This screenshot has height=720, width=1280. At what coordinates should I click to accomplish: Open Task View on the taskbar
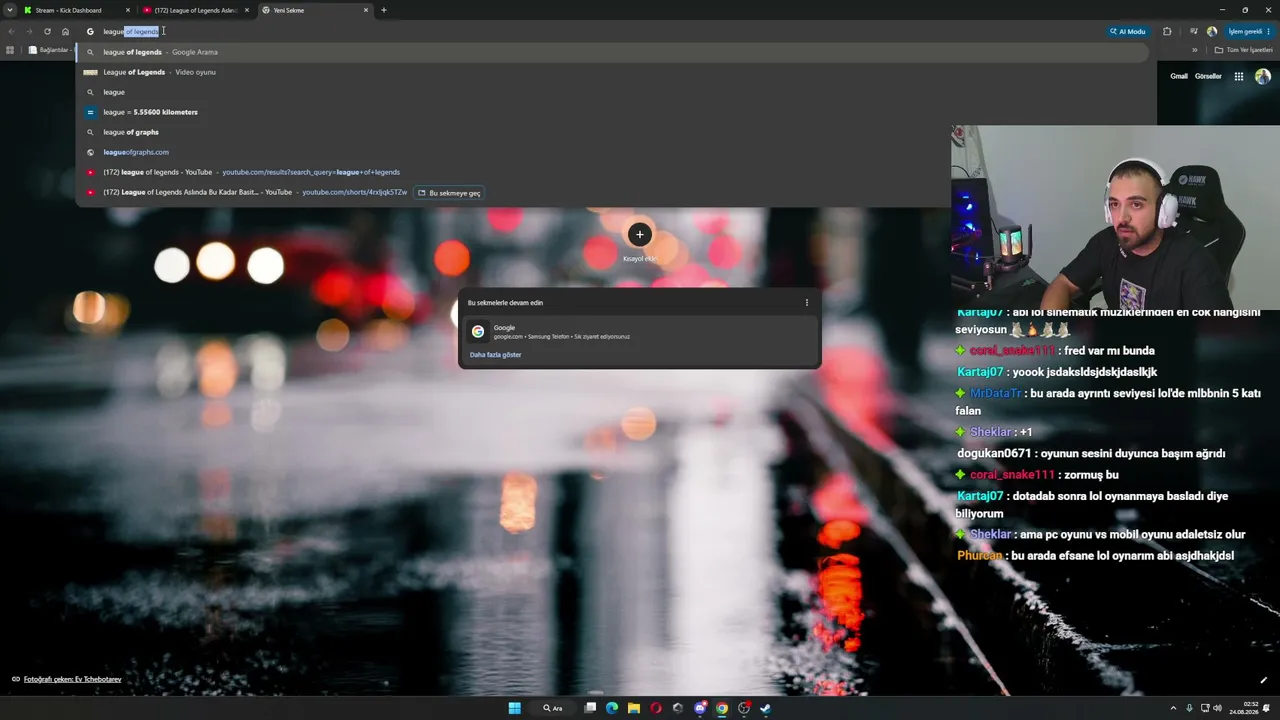[x=590, y=708]
